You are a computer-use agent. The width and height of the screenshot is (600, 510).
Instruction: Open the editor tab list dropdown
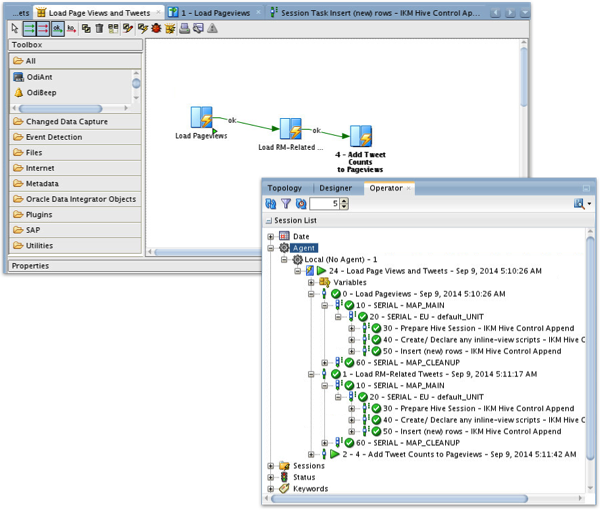coord(525,13)
